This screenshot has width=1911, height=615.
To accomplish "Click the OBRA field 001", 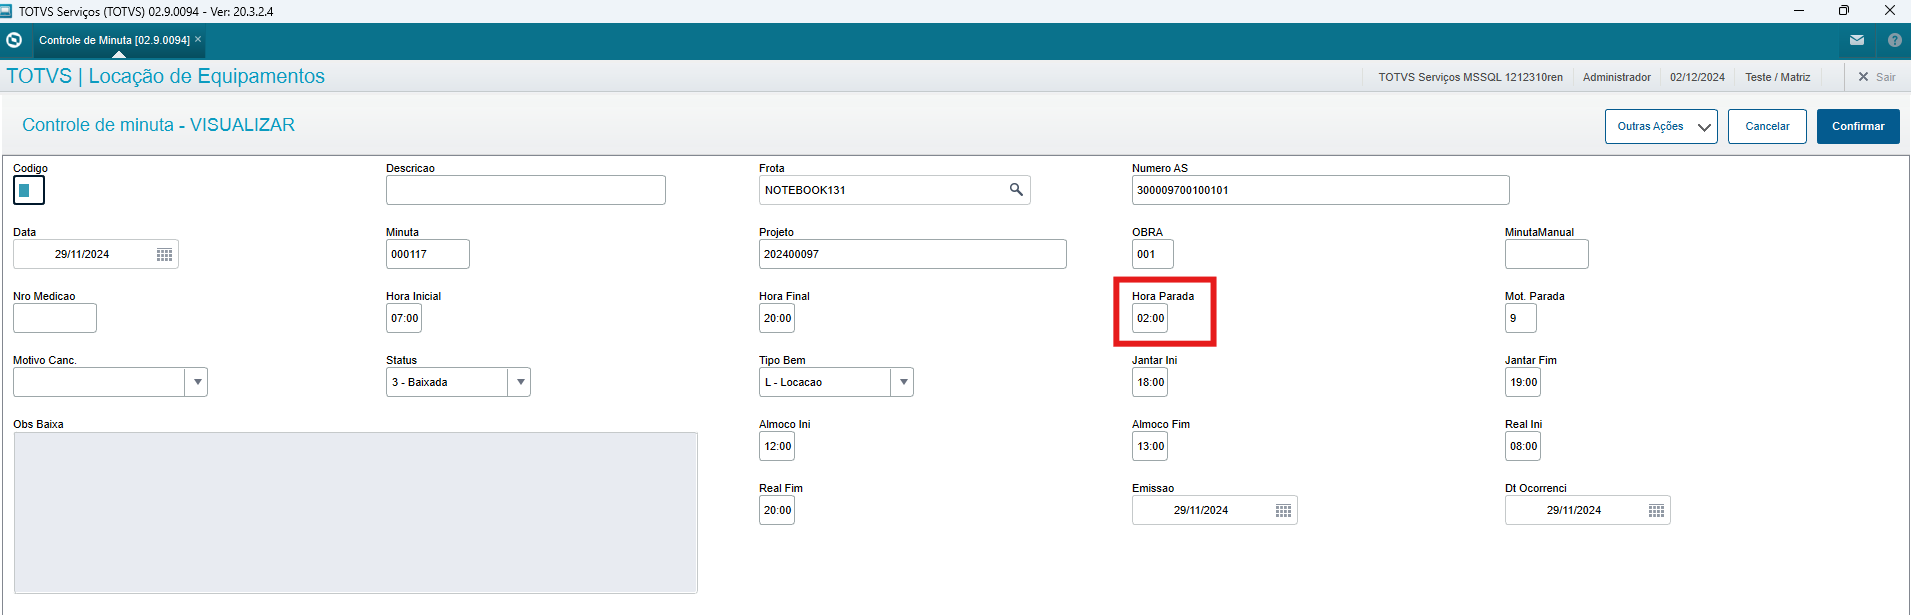I will (1153, 254).
